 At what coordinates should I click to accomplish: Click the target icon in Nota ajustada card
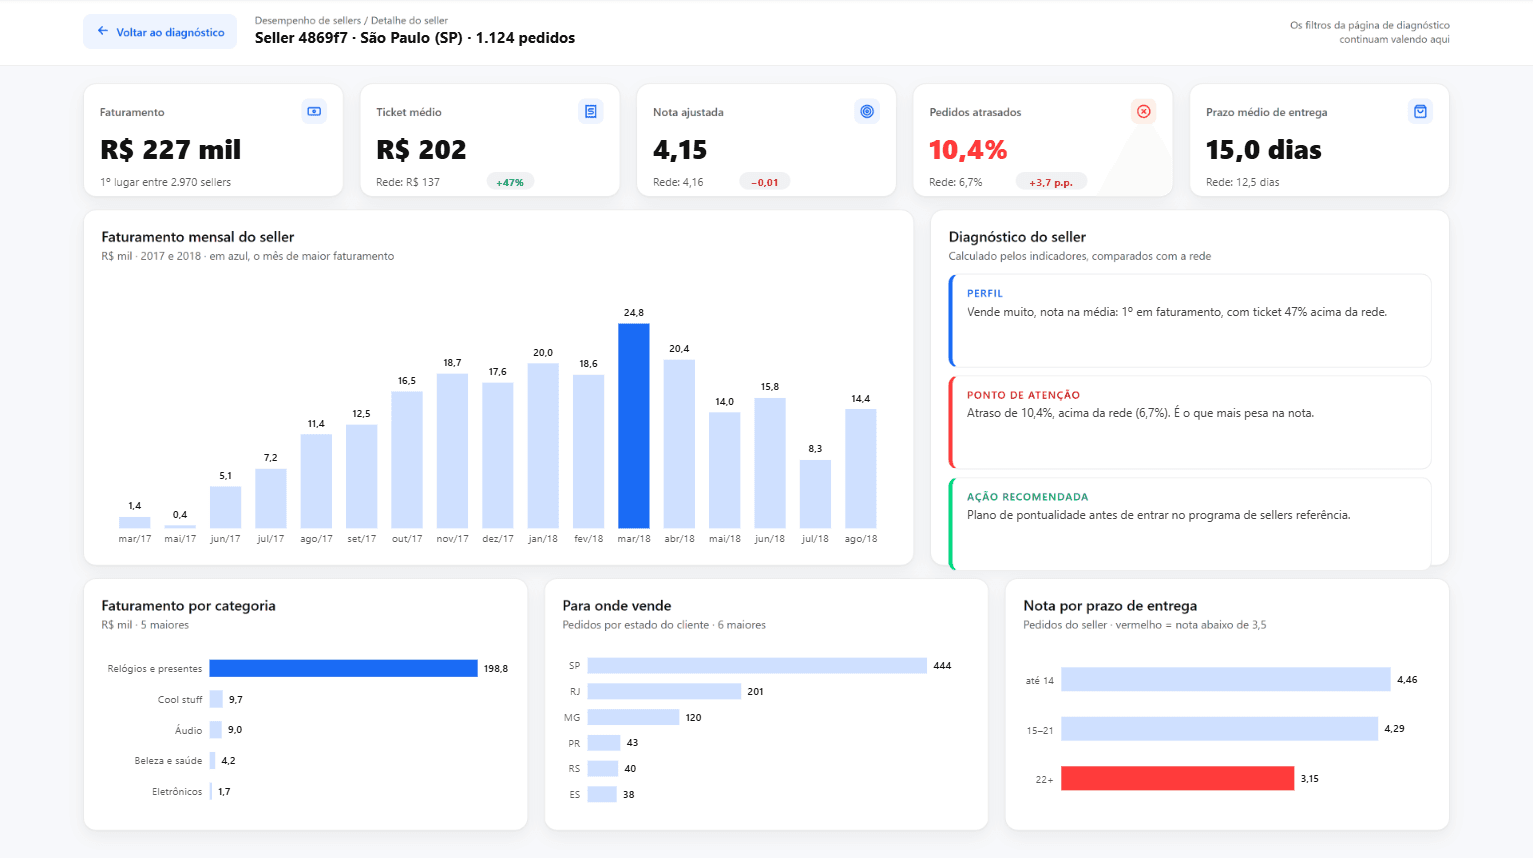coord(867,111)
